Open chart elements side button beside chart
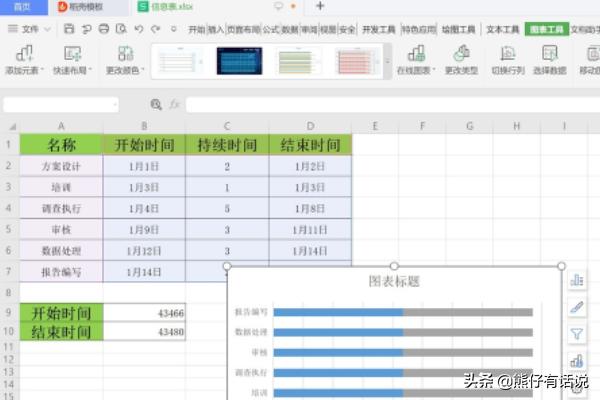This screenshot has width=600, height=400. pyautogui.click(x=577, y=281)
